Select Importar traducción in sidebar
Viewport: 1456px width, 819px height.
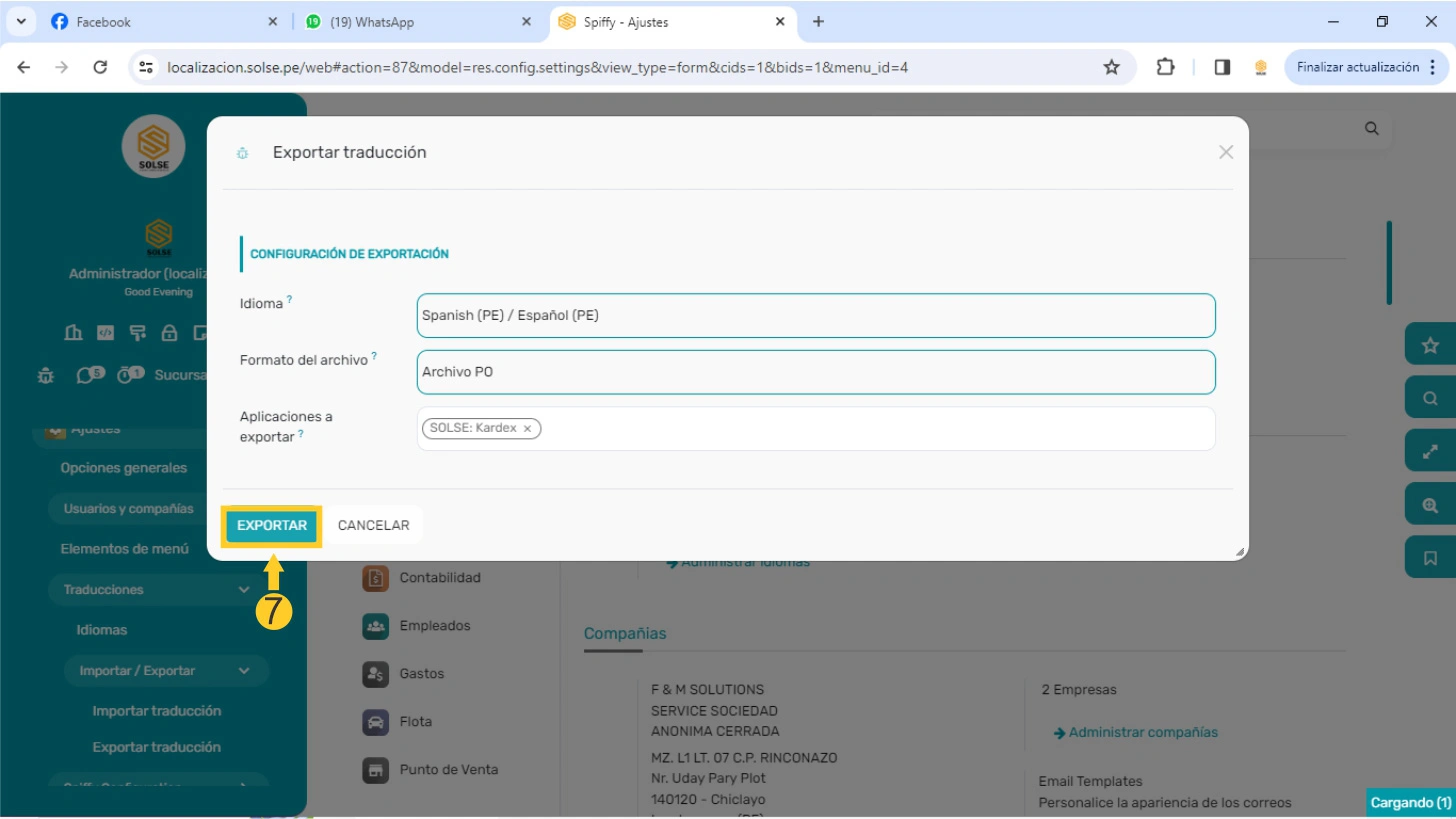tap(156, 711)
